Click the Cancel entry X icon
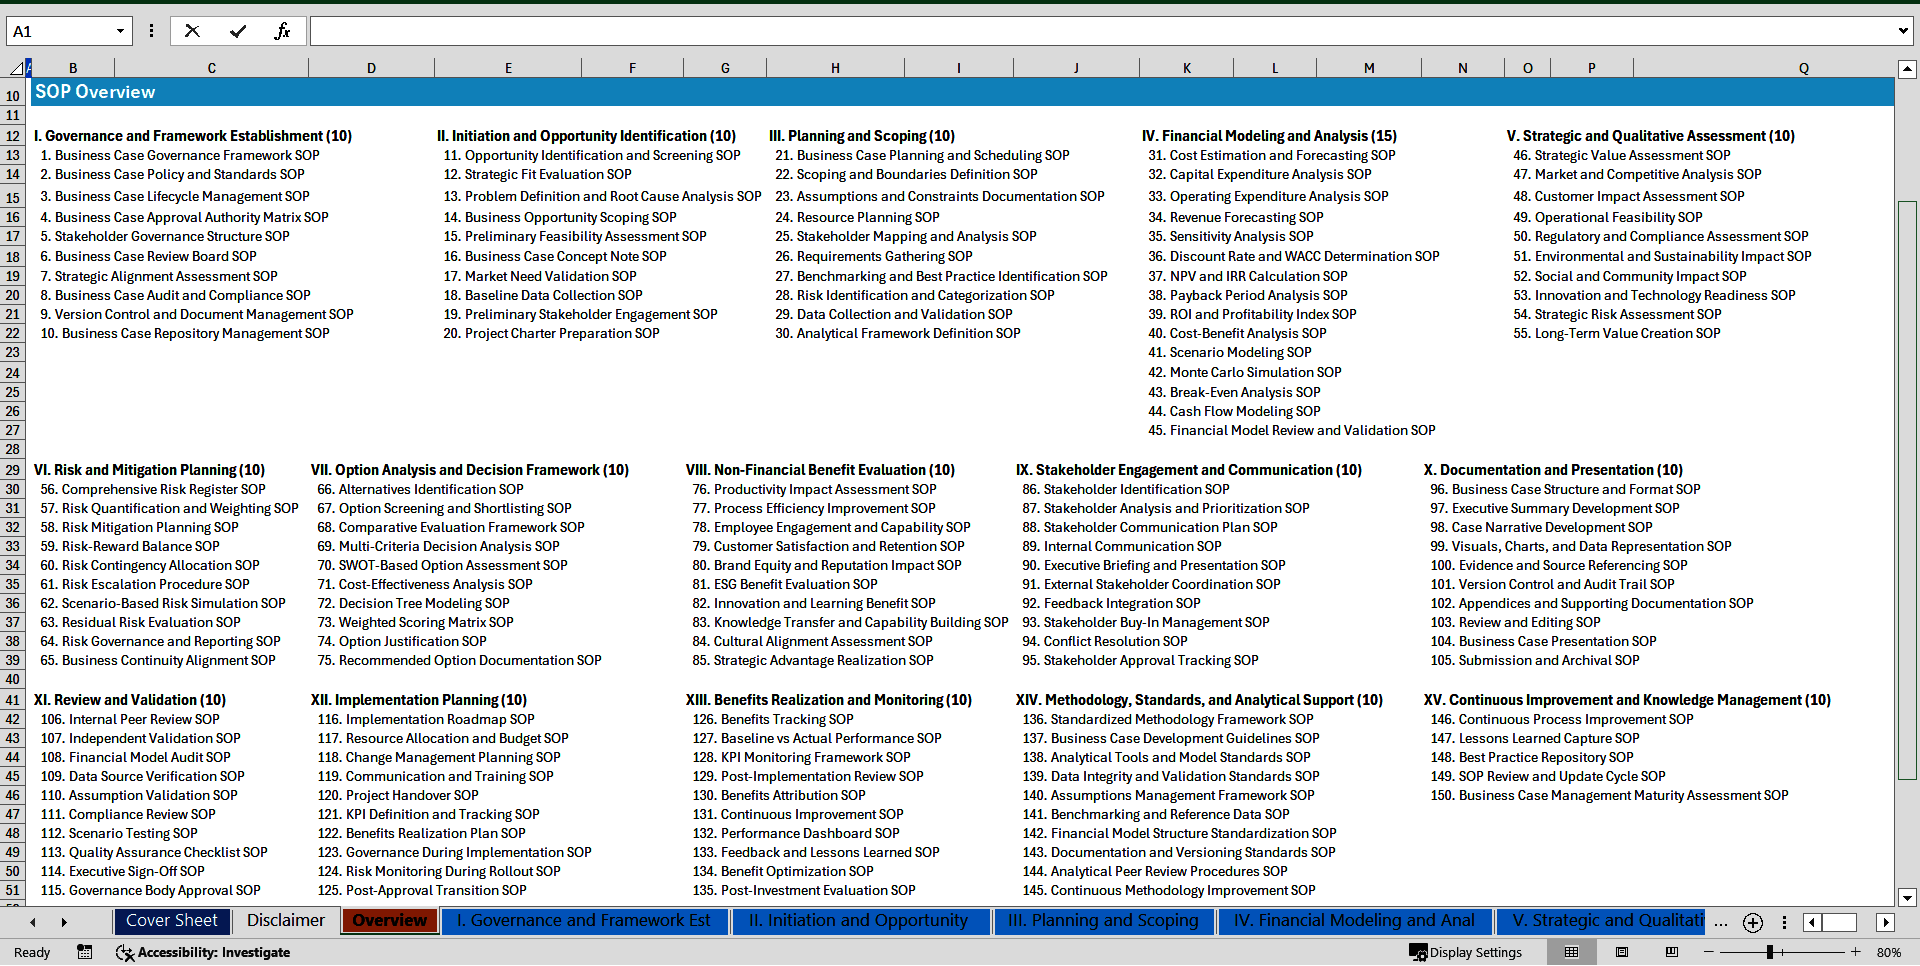The width and height of the screenshot is (1920, 966). (x=192, y=31)
